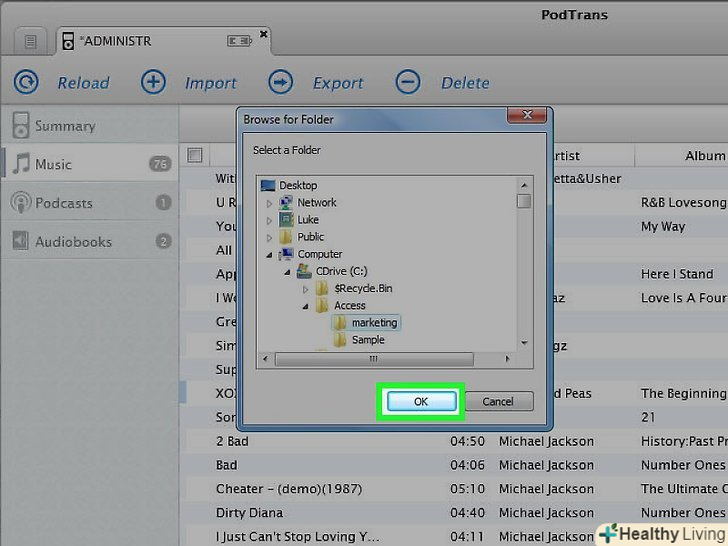Click Cancel in Browse for Folder dialog
This screenshot has width=728, height=546.
click(499, 401)
